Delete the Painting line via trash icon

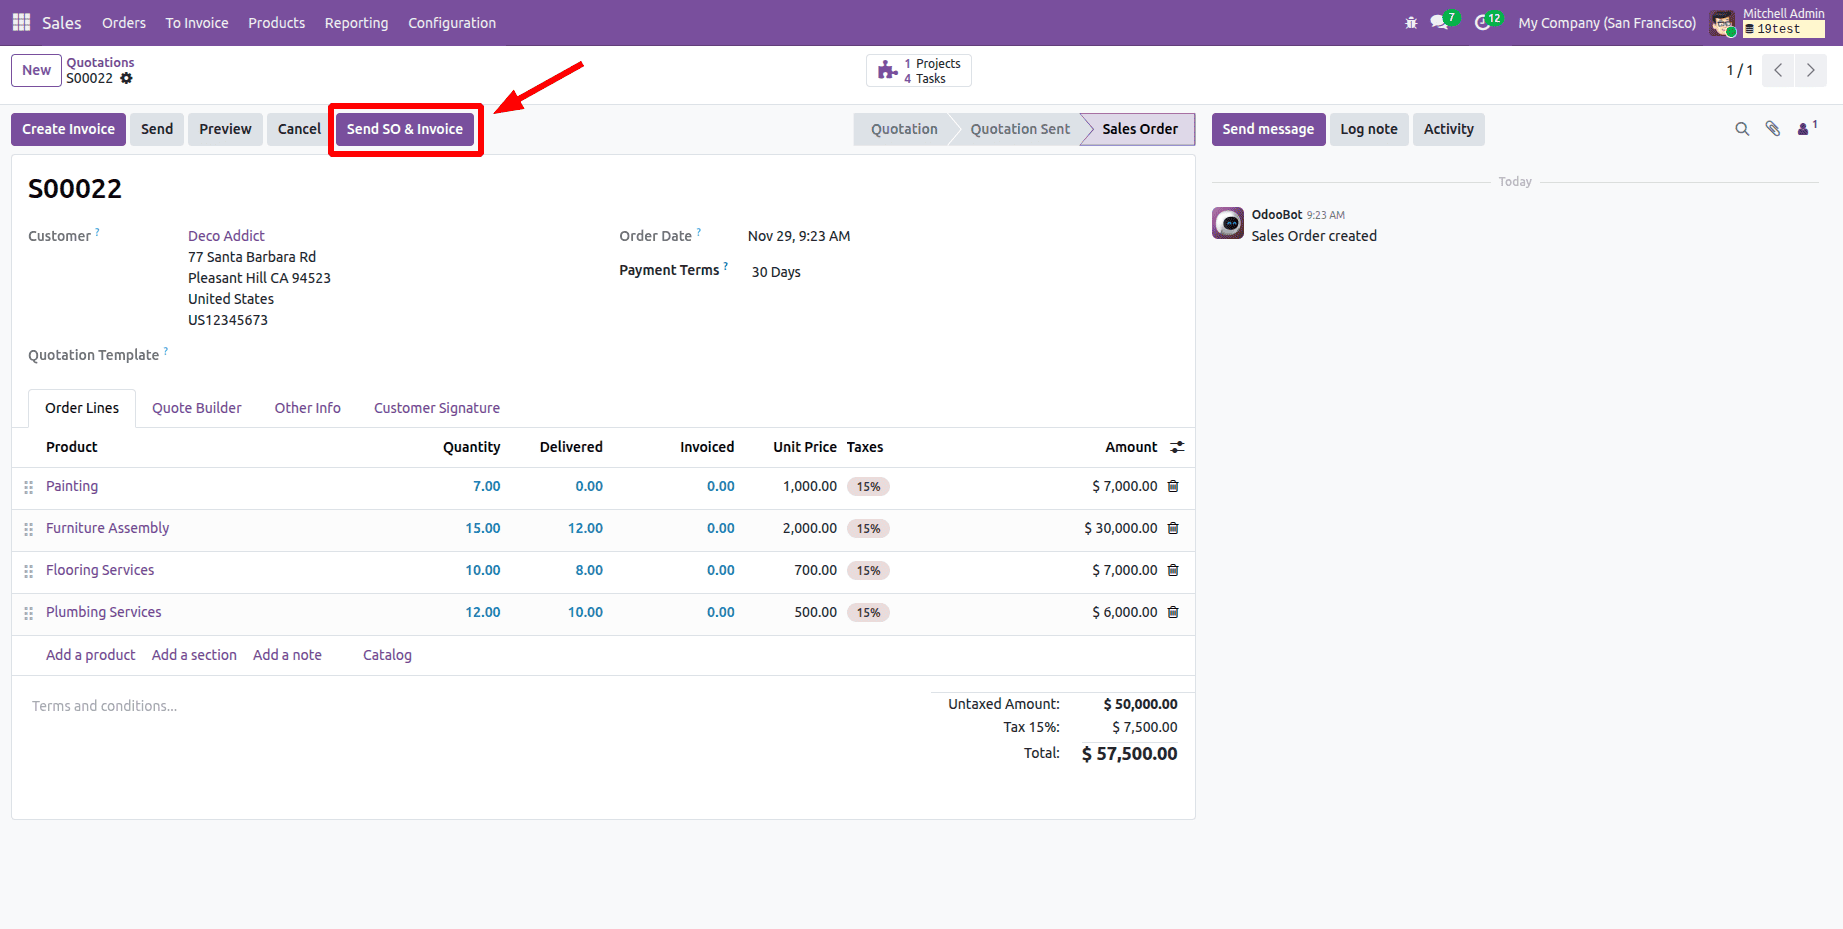click(1172, 486)
